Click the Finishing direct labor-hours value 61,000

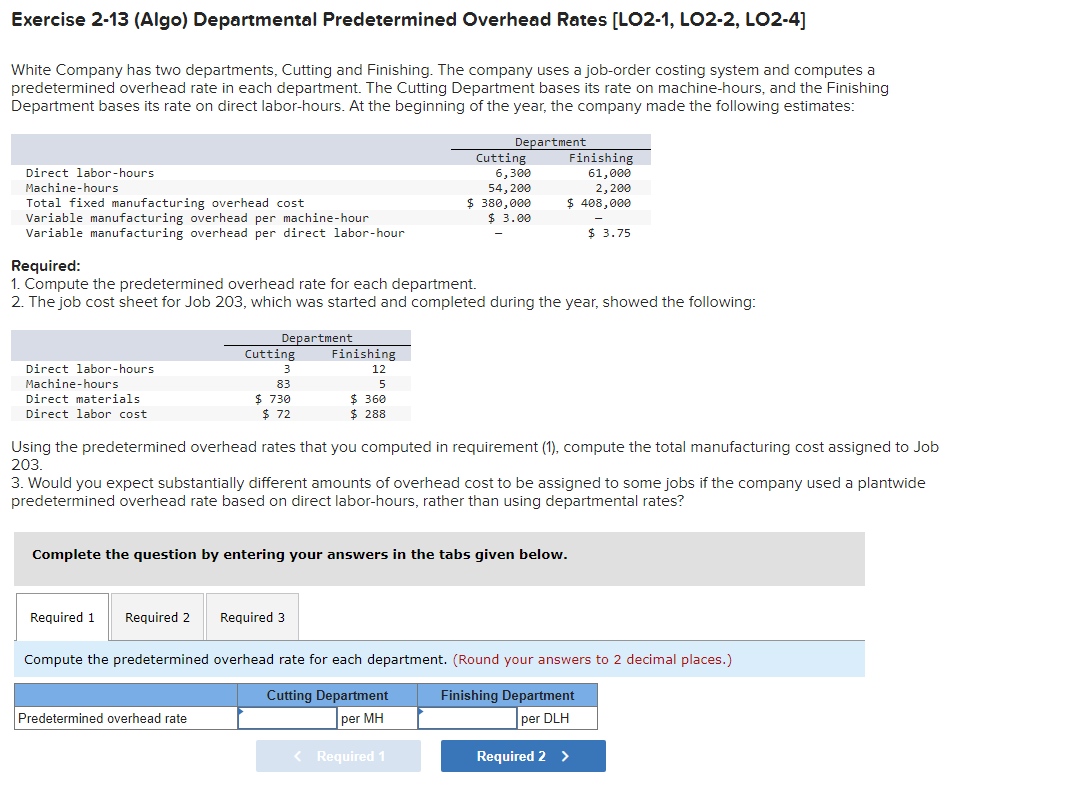coord(609,173)
